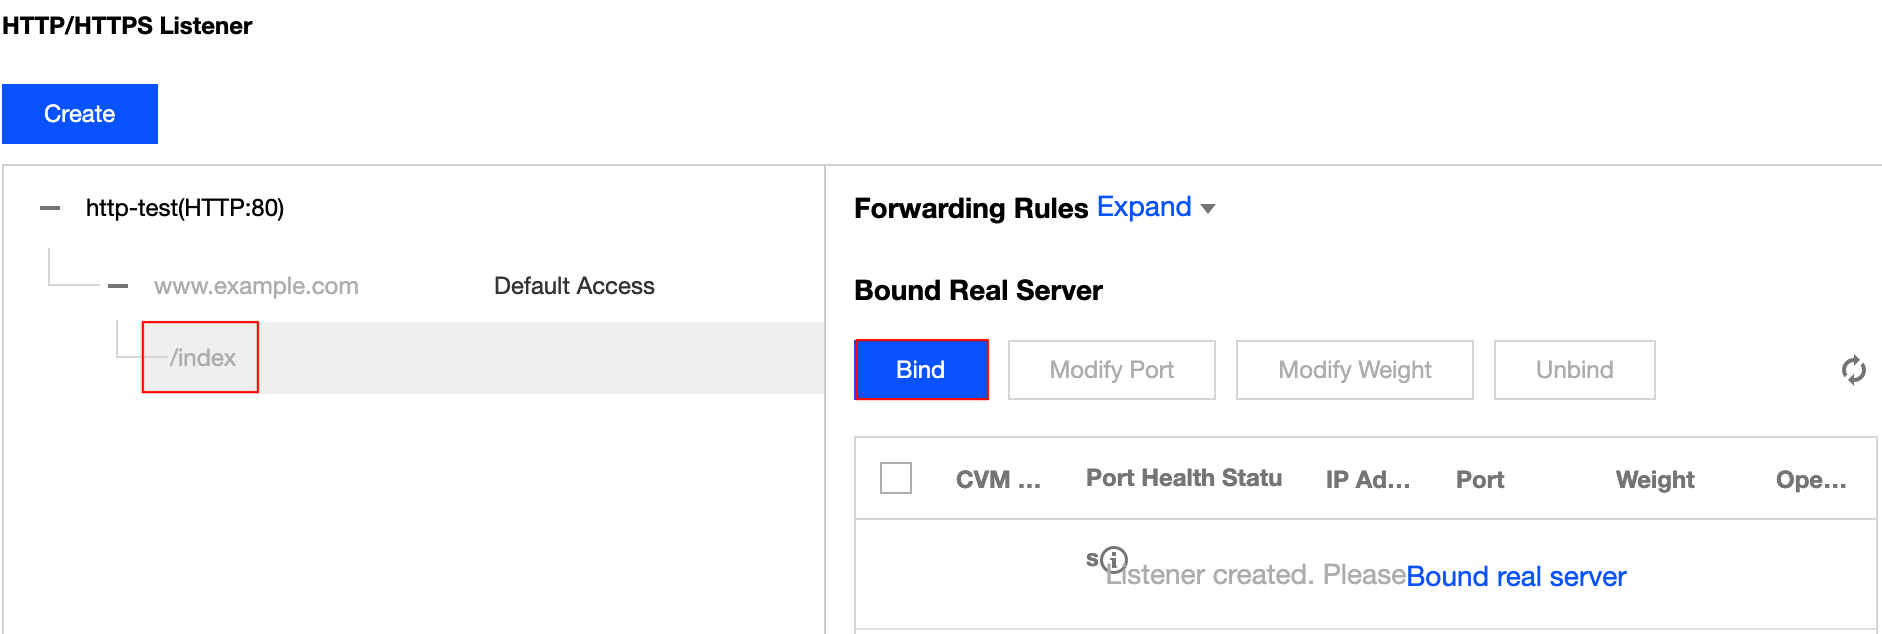Collapse the http-test(HTTP:80) listener node
The width and height of the screenshot is (1882, 634).
[x=50, y=208]
